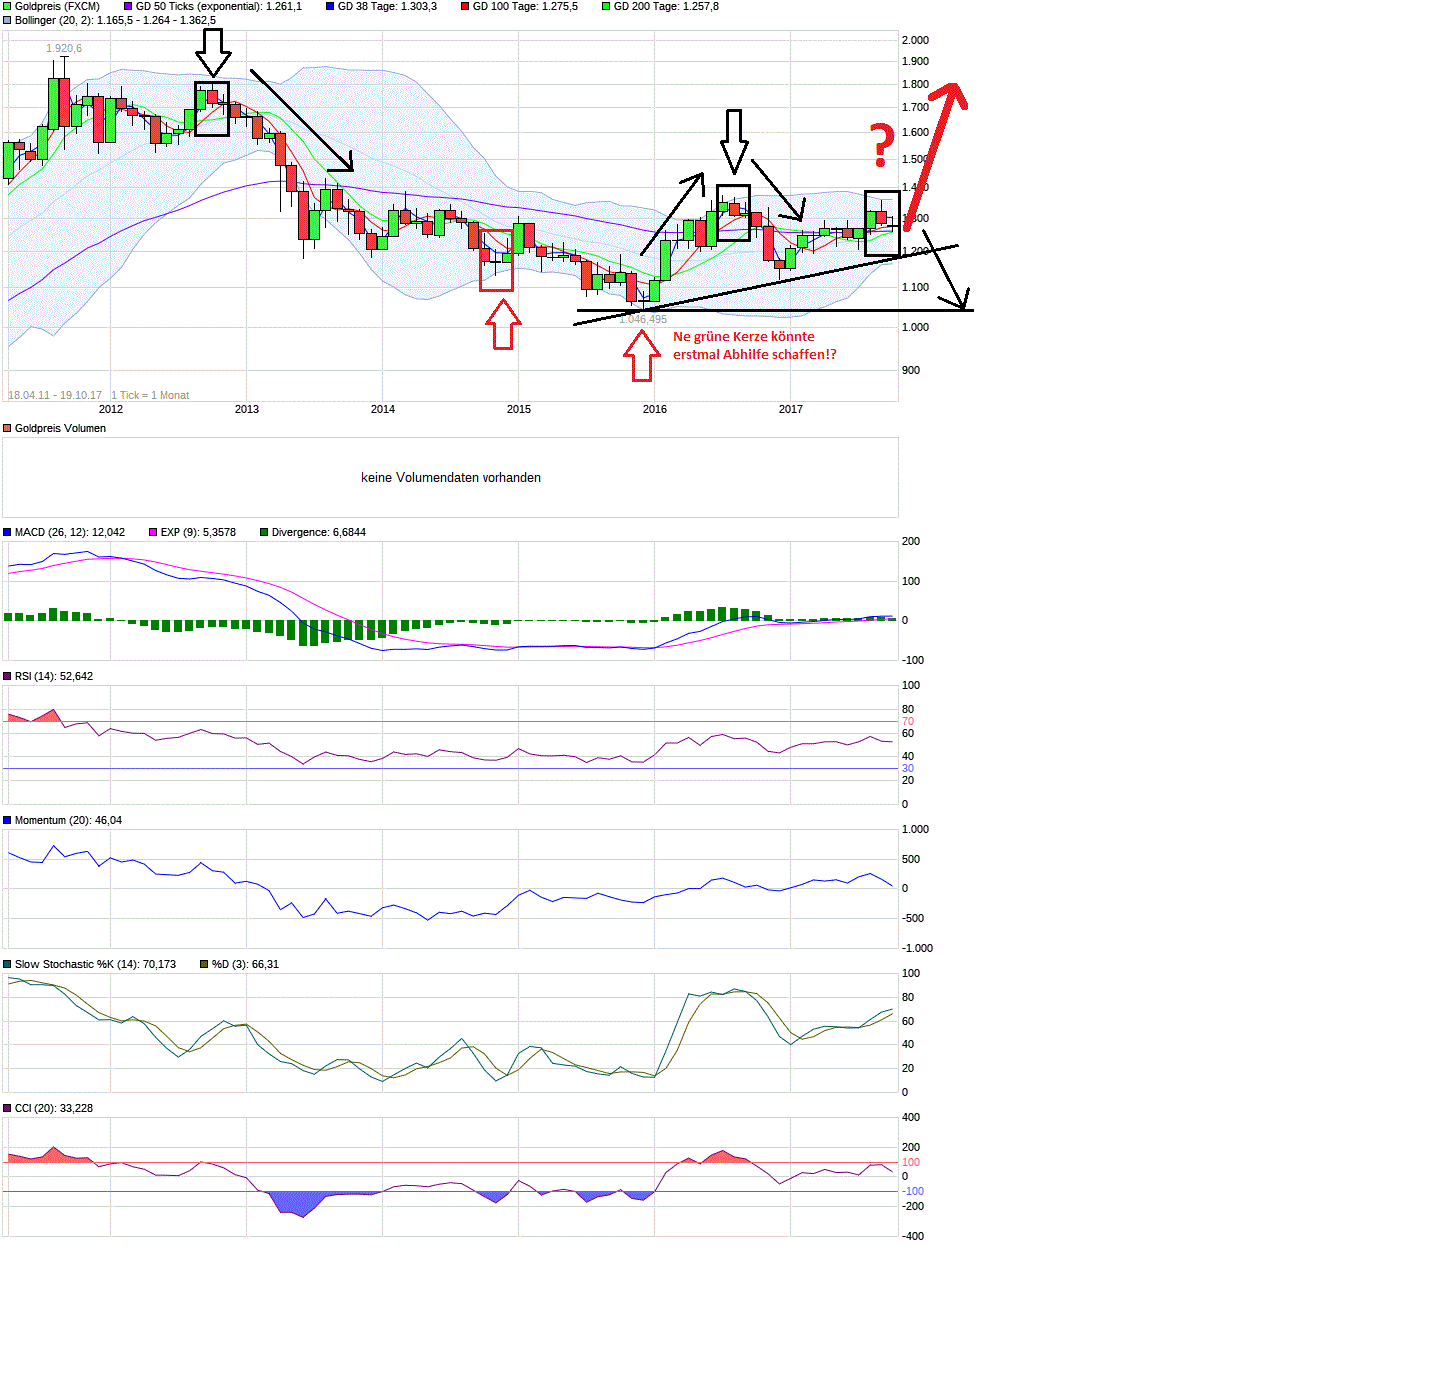1450x1390 pixels.
Task: Select the CCI (20) indicator icon
Action: (7, 1108)
